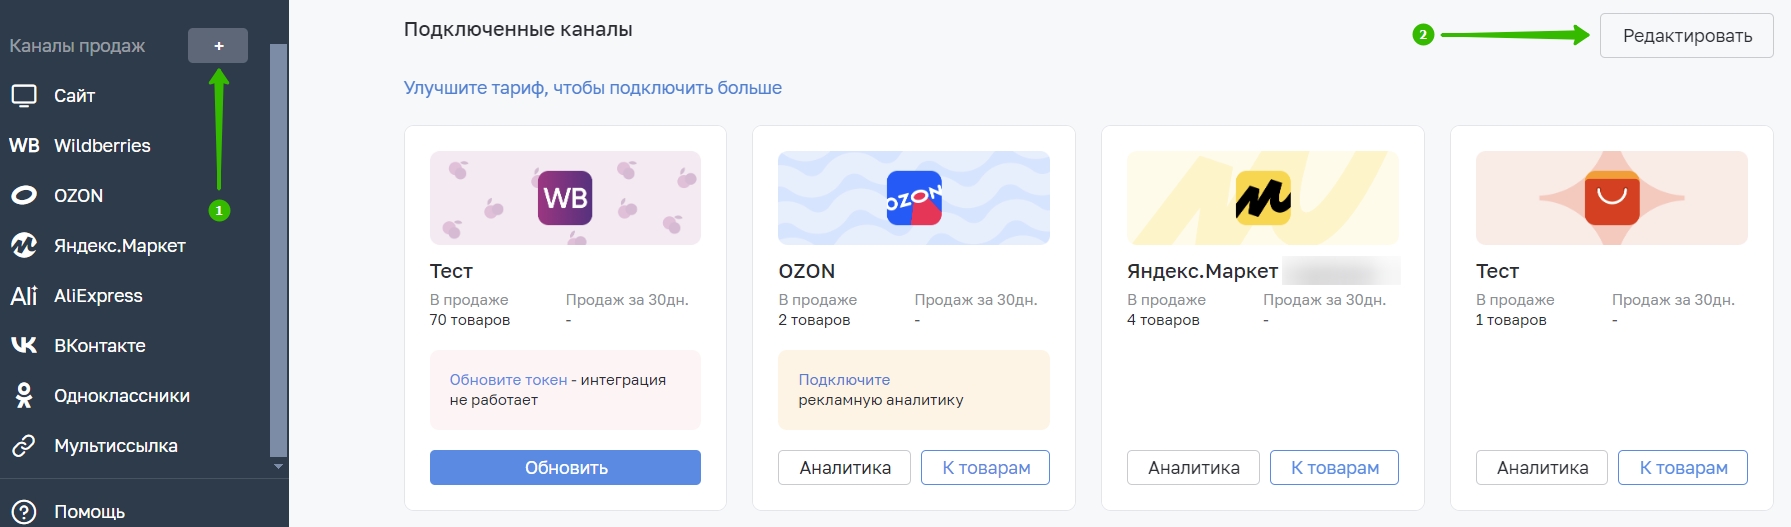Select the Яндекс.Маркет sidebar icon
Viewport: 1791px width, 527px height.
click(24, 246)
